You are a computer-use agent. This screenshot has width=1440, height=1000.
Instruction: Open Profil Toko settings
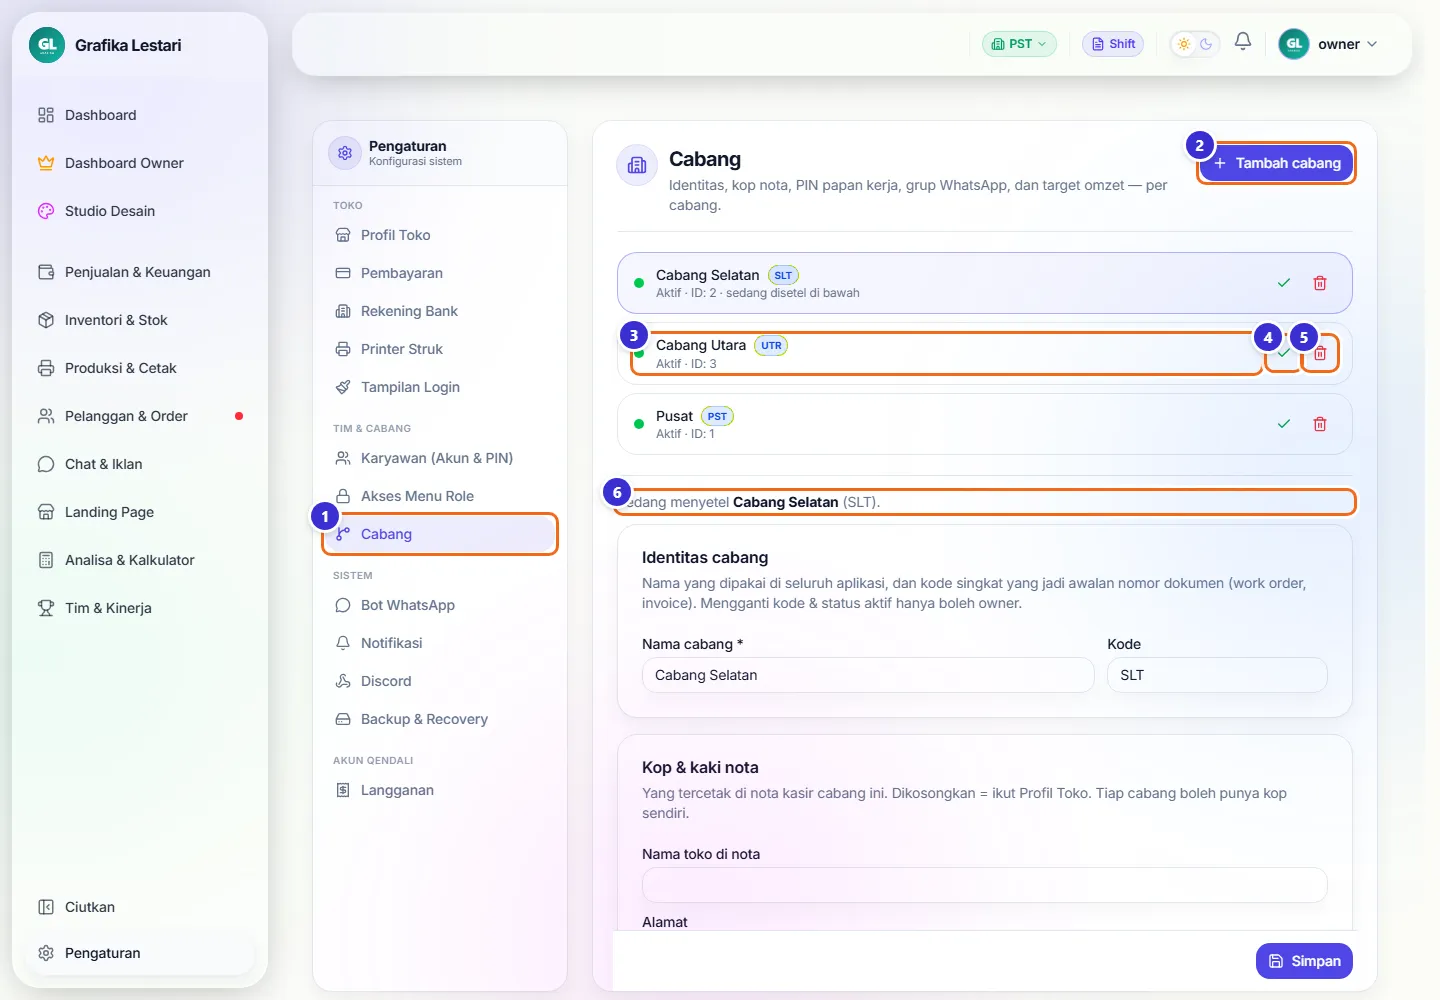point(440,235)
